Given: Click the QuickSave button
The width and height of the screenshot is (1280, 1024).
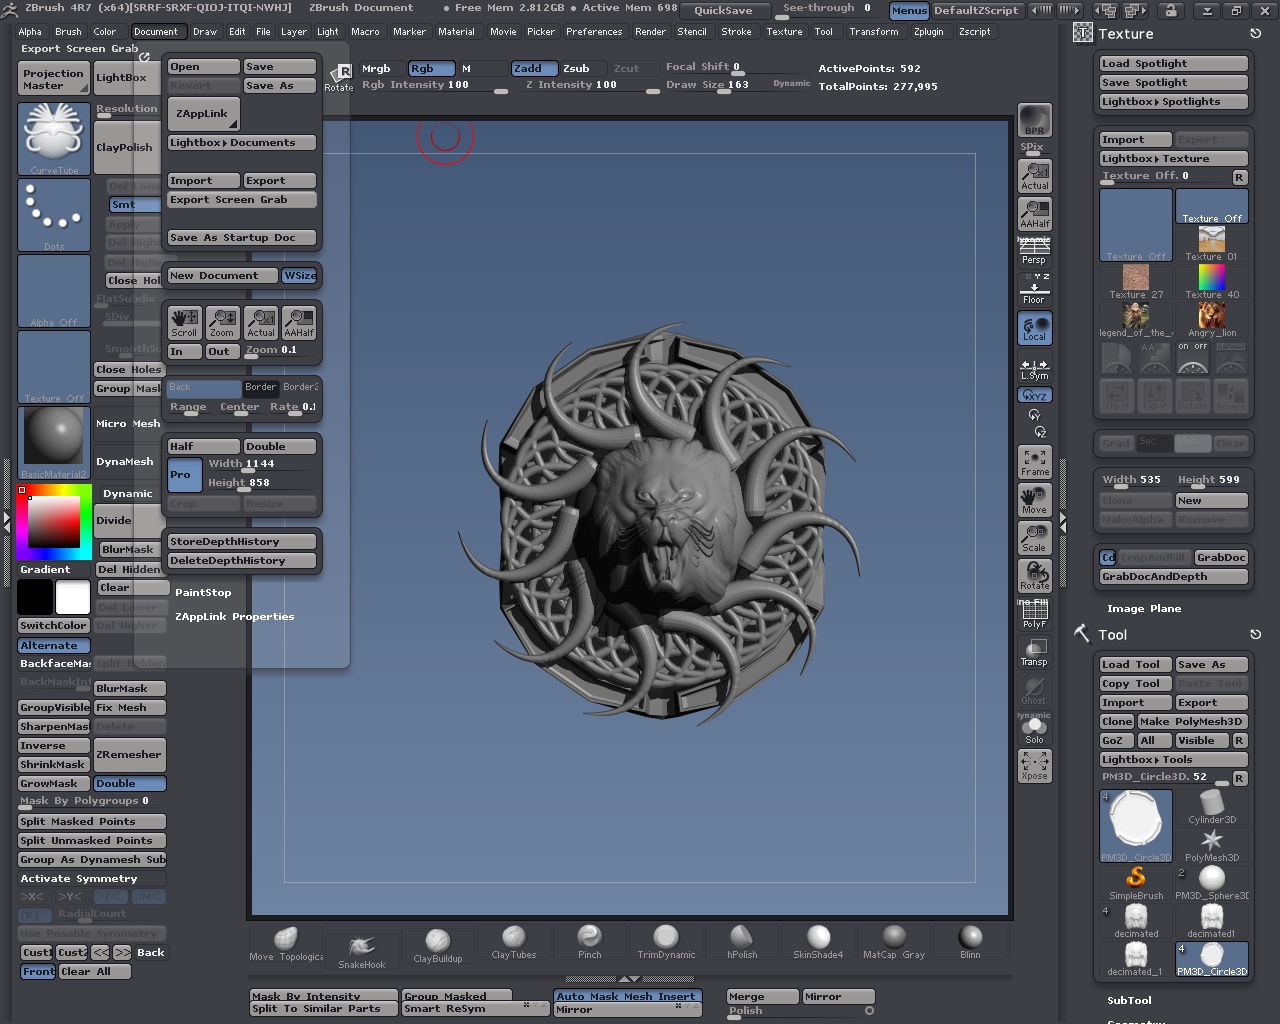Looking at the screenshot, I should pos(724,11).
